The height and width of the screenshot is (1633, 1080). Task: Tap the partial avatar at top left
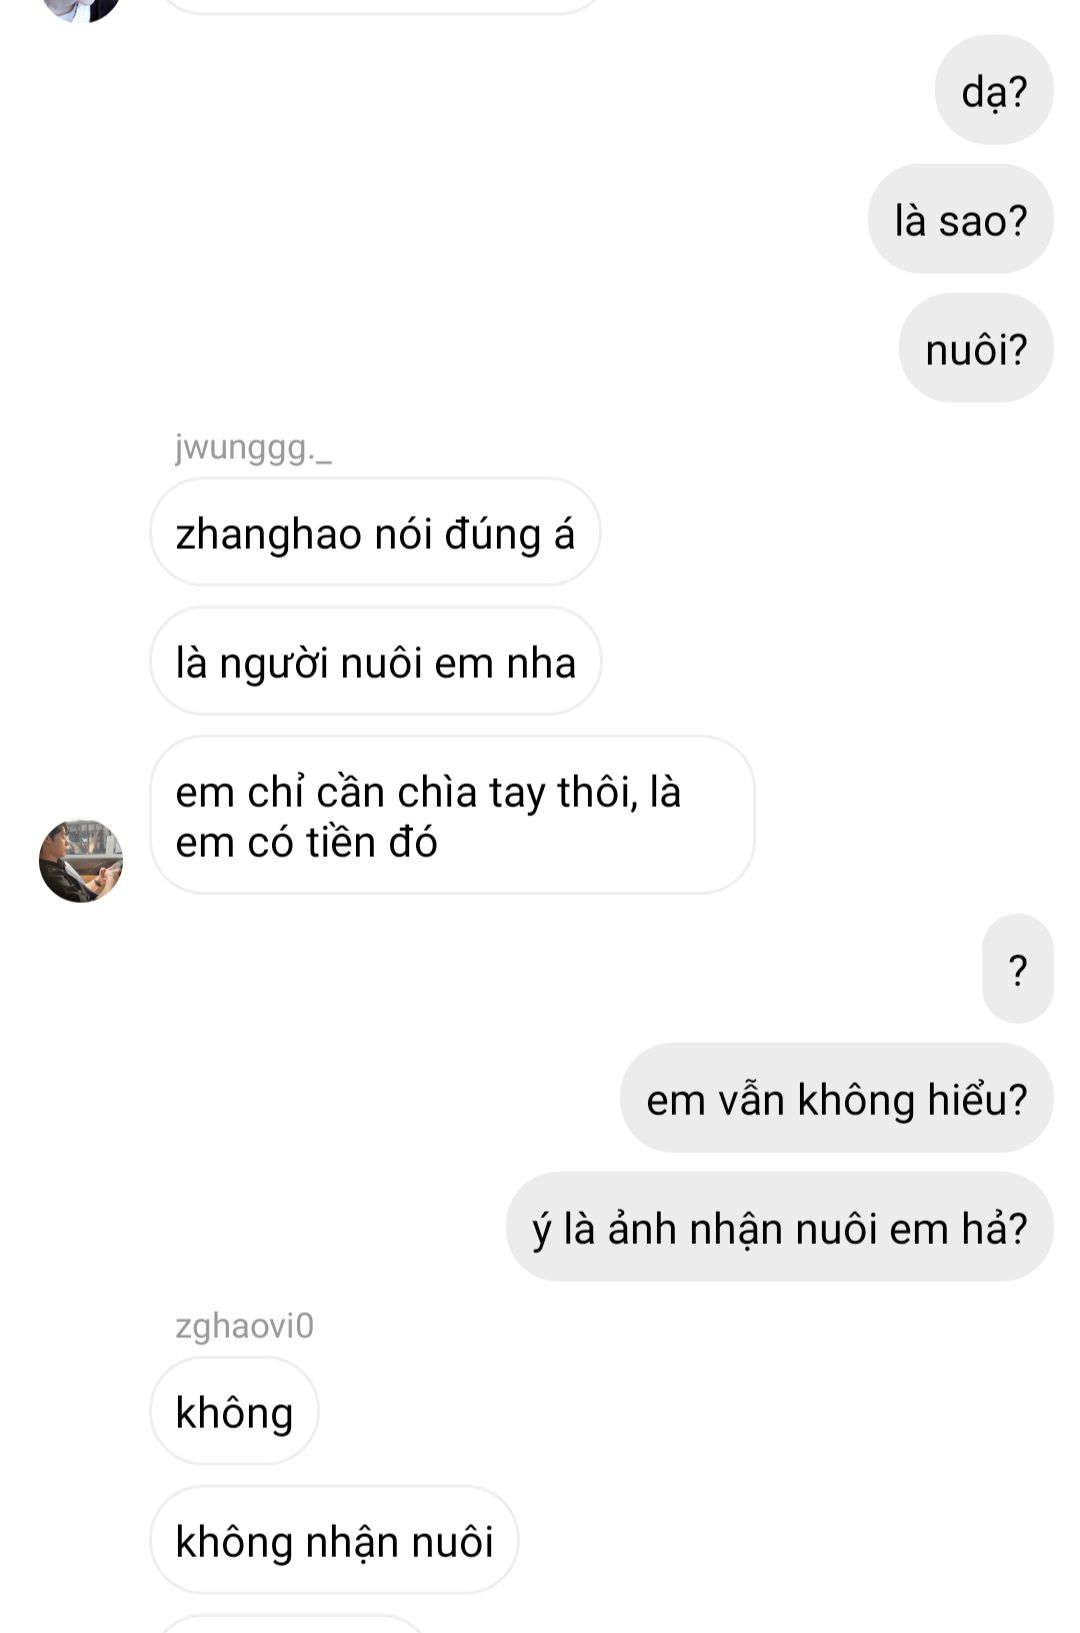tap(81, 8)
